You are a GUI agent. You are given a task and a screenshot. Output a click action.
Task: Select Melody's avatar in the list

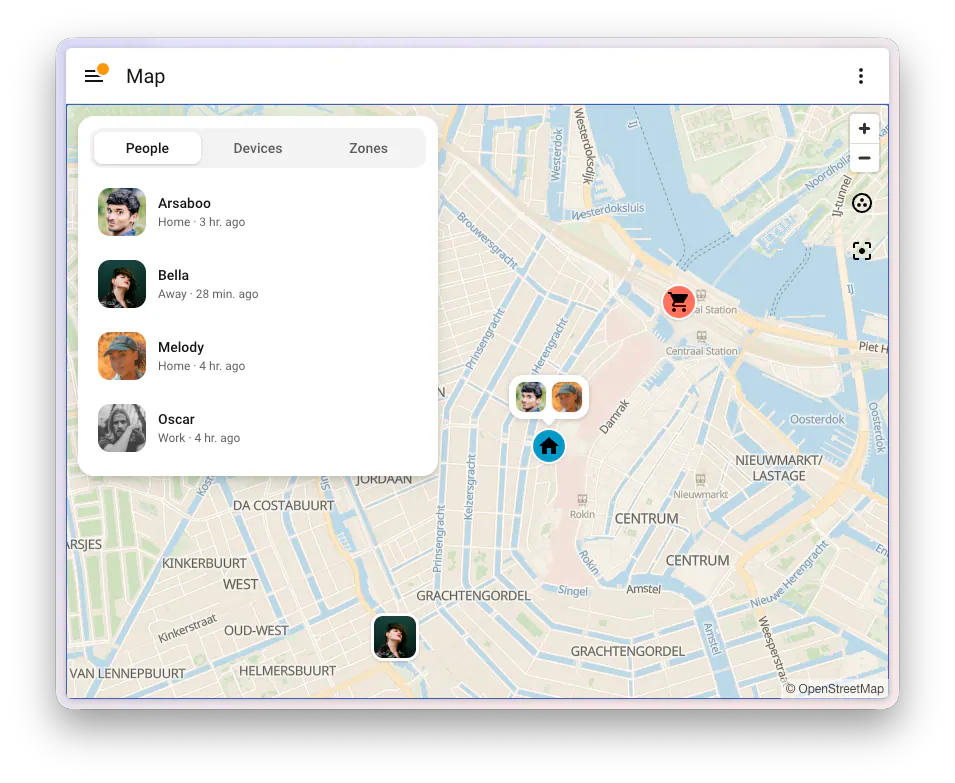click(x=122, y=356)
